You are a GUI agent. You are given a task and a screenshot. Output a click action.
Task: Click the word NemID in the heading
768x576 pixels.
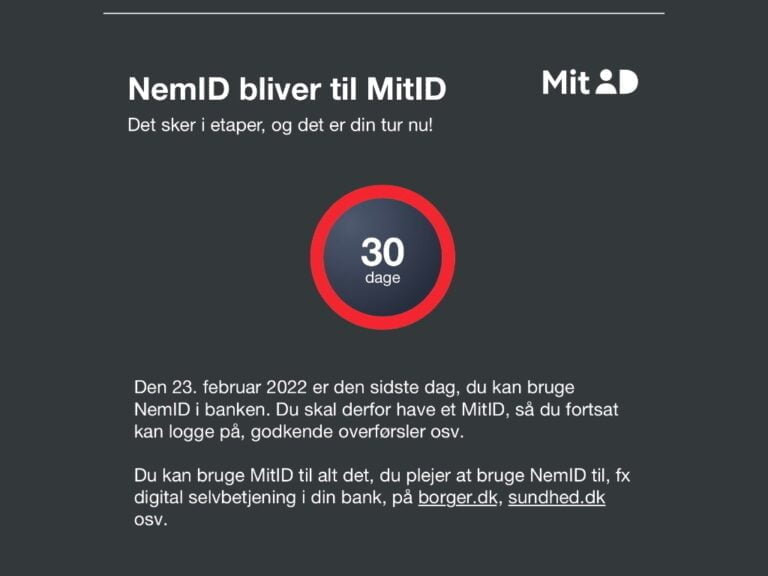[x=179, y=89]
